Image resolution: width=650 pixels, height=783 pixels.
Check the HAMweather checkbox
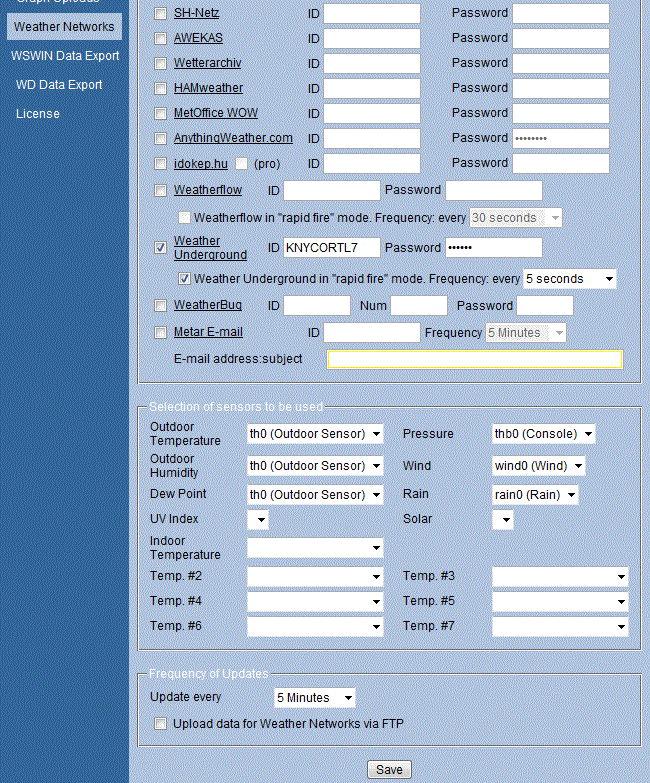[x=160, y=88]
